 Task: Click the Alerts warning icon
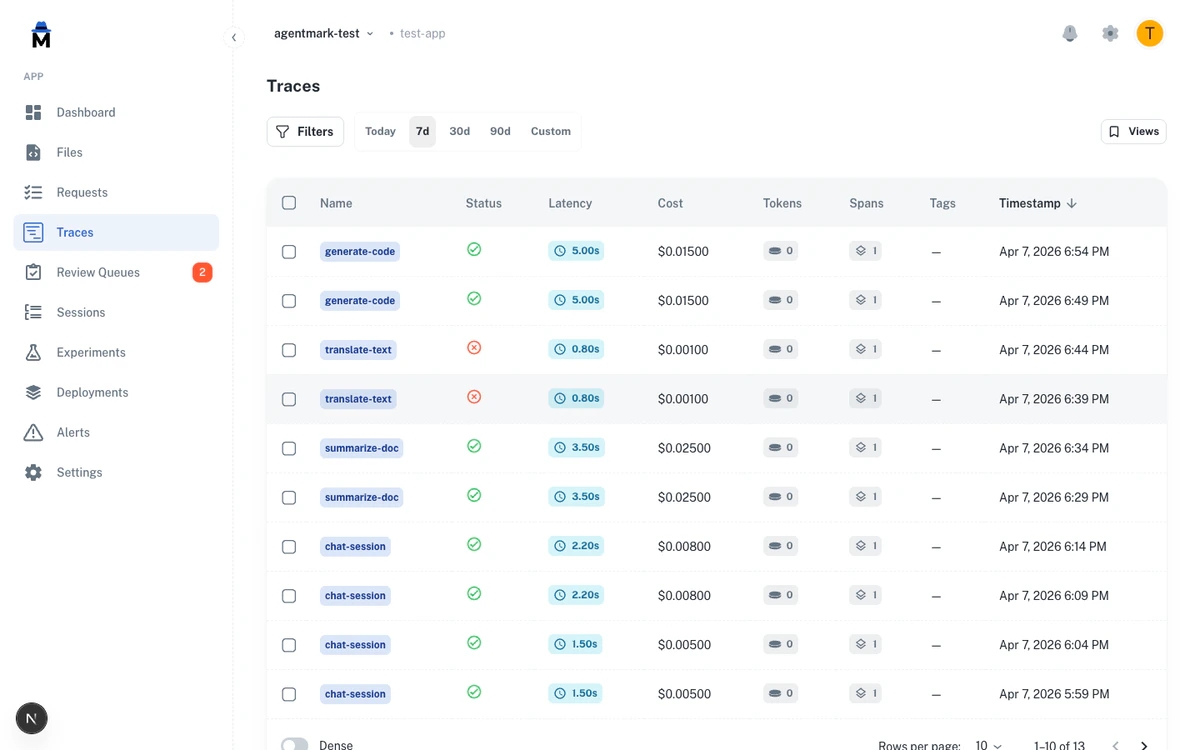[x=33, y=432]
